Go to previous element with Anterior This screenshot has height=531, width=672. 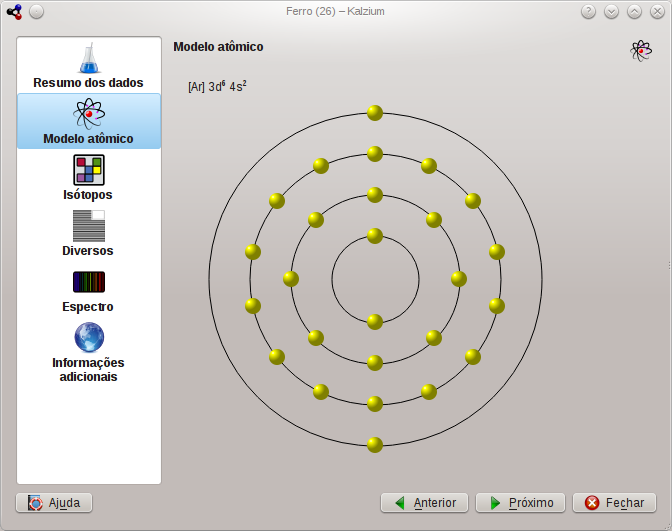pyautogui.click(x=425, y=502)
